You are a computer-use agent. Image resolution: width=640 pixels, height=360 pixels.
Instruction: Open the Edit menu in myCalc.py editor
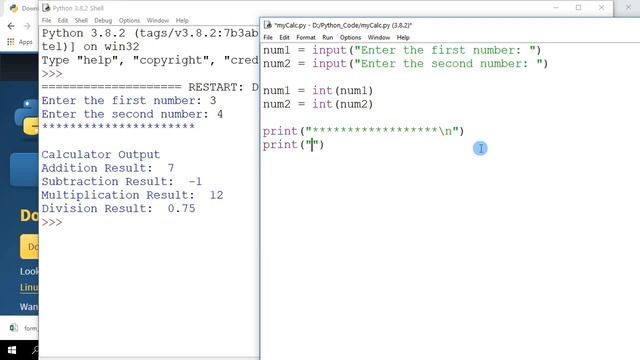[284, 38]
